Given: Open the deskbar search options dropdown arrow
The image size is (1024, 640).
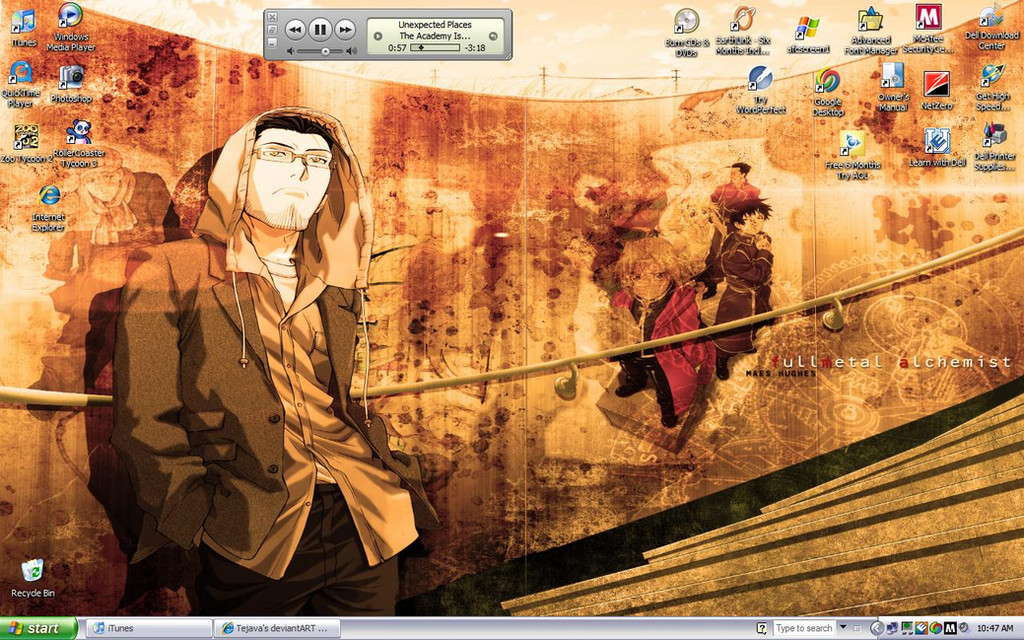Looking at the screenshot, I should coord(843,627).
